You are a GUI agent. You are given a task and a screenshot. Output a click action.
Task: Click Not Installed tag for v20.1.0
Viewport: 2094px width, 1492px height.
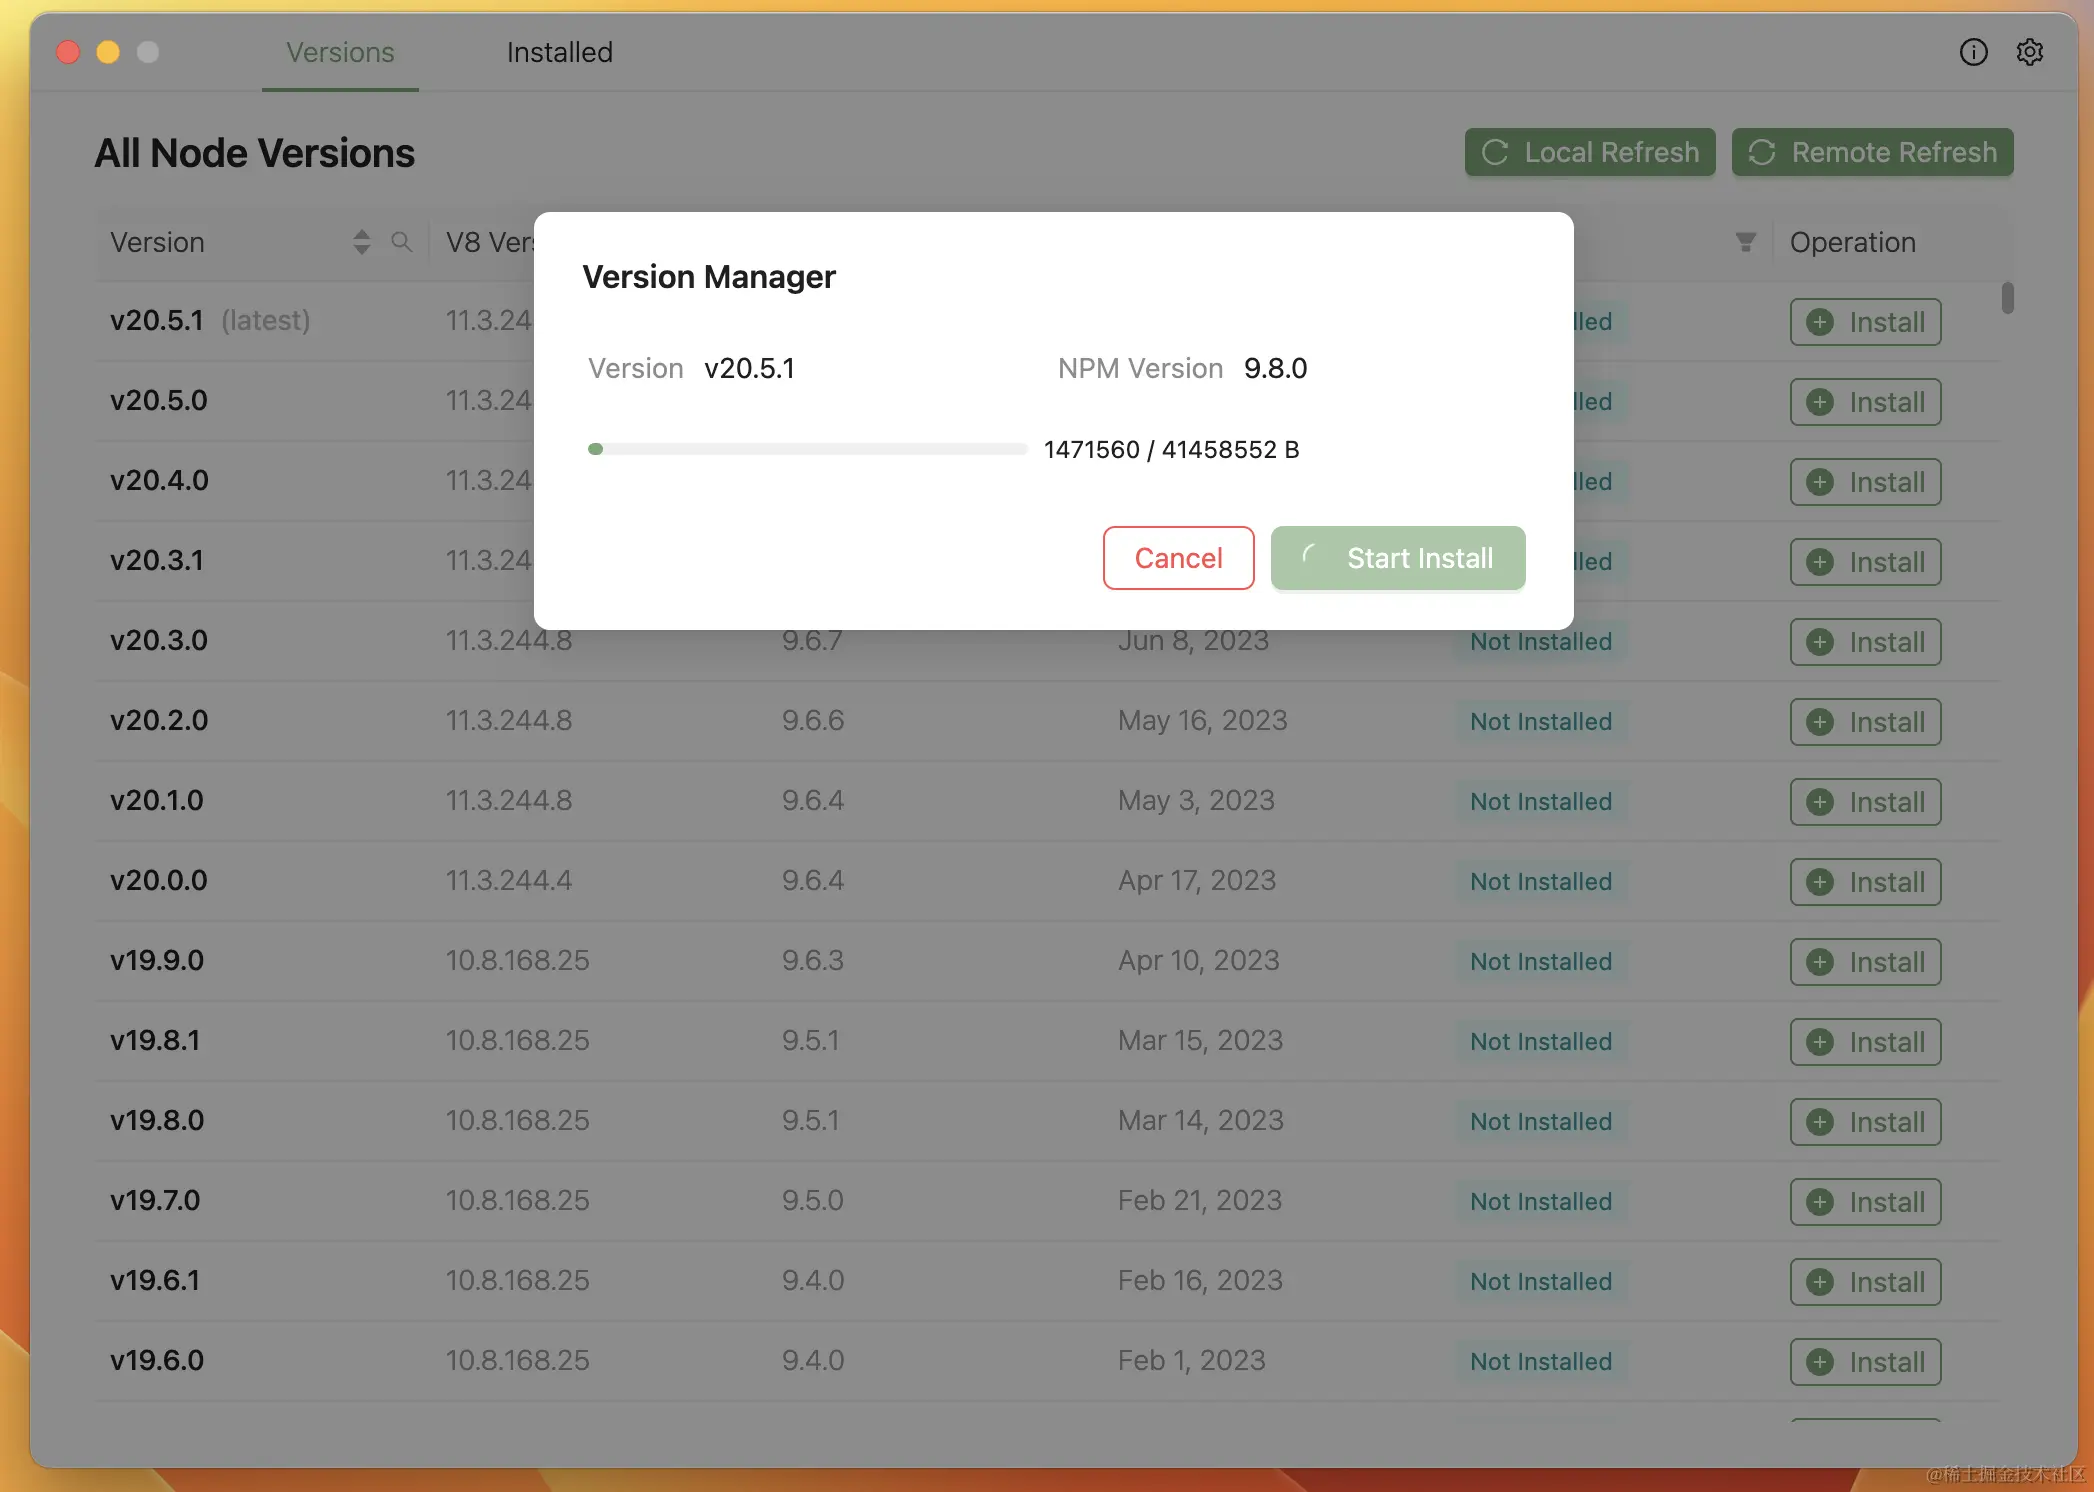coord(1540,802)
